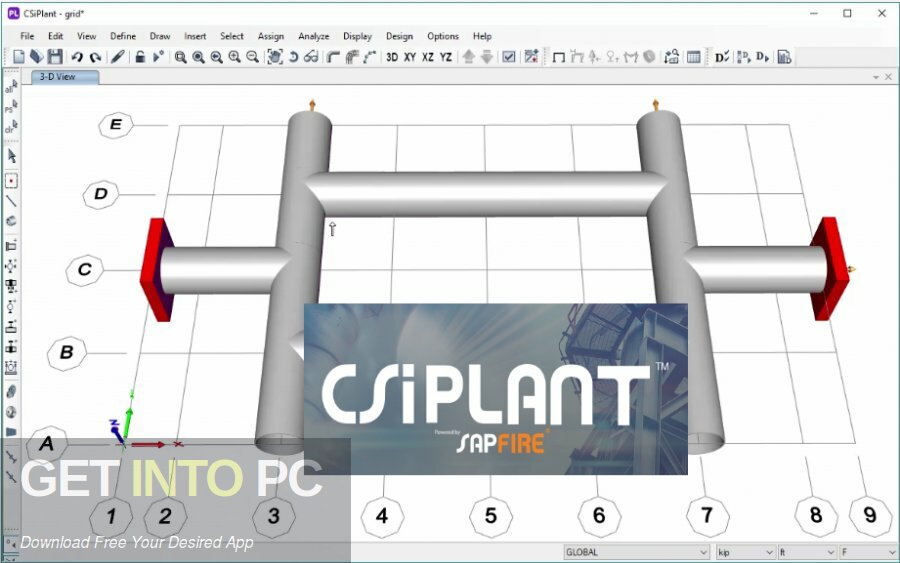The height and width of the screenshot is (563, 900).
Task: Restore full view with second magnifier icon
Action: click(199, 57)
